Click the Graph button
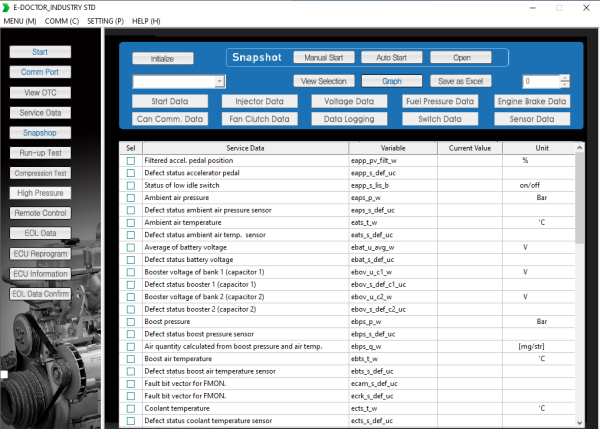The width and height of the screenshot is (600, 429). (392, 81)
